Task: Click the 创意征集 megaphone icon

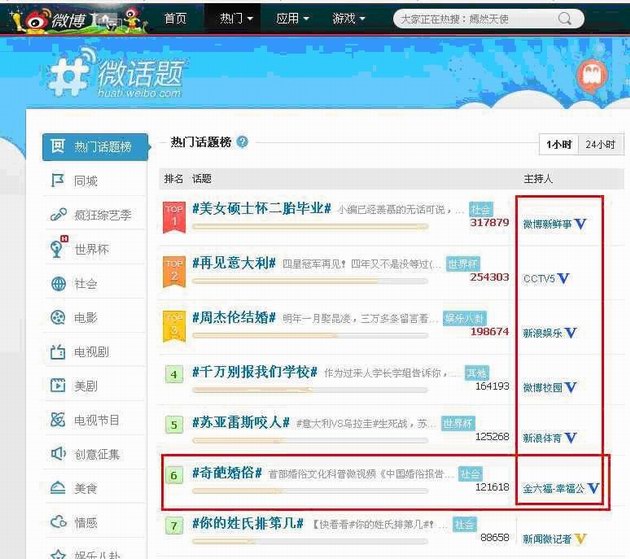Action: 58,454
